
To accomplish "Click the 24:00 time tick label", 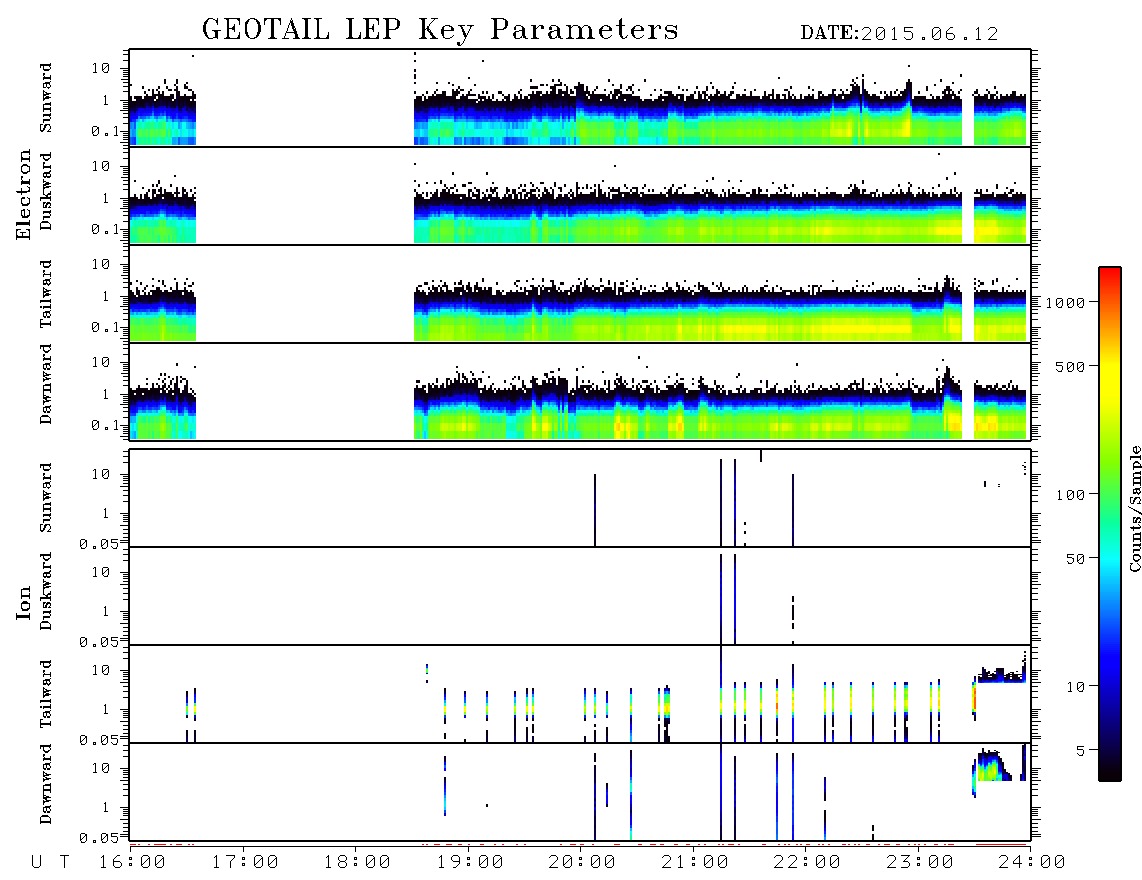I will click(1032, 863).
